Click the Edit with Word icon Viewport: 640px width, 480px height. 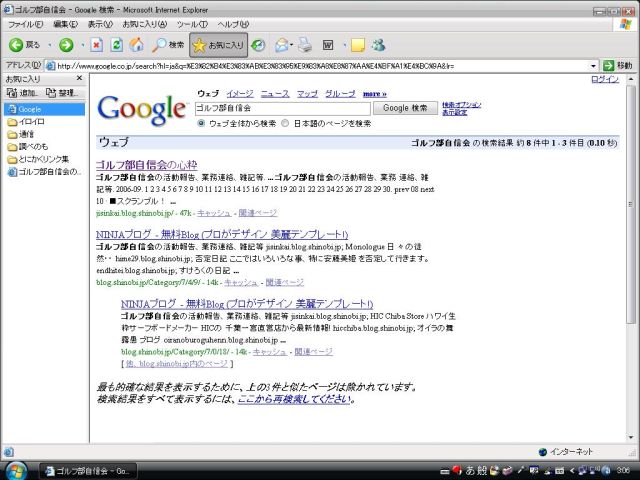pyautogui.click(x=328, y=45)
